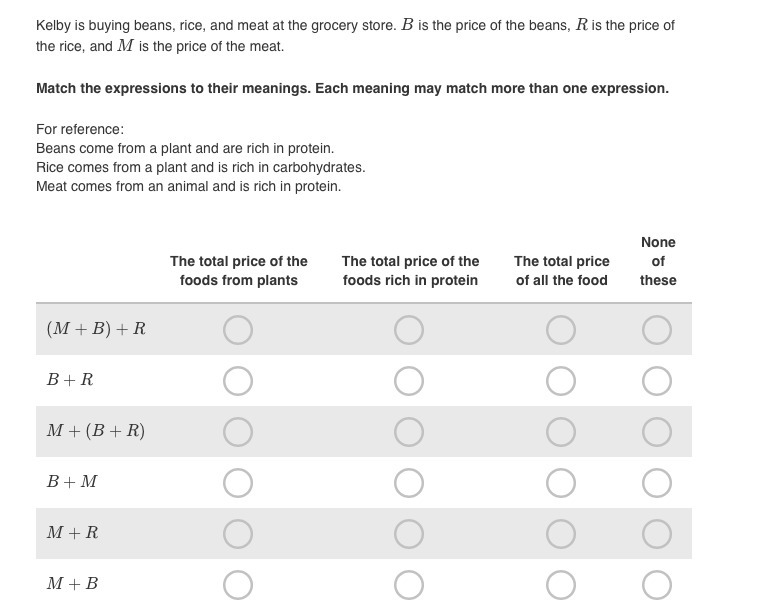Viewport: 759px width, 612px height.
Task: Select 'foods rich in protein' for B + R
Action: click(x=409, y=381)
